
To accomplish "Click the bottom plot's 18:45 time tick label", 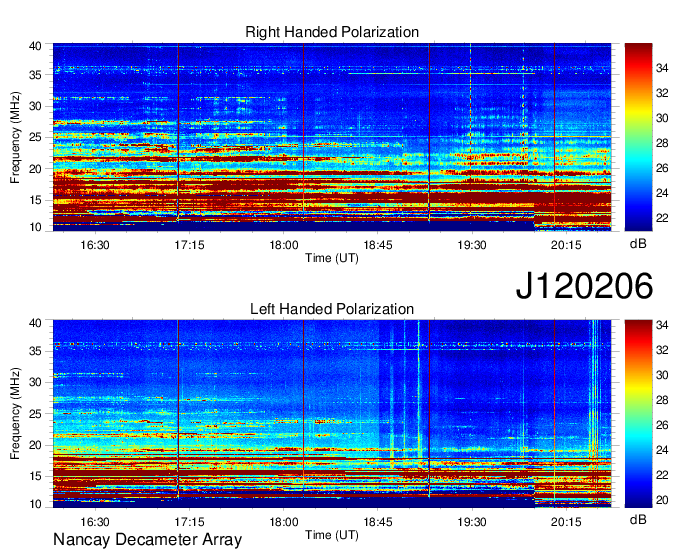I will click(x=378, y=522).
